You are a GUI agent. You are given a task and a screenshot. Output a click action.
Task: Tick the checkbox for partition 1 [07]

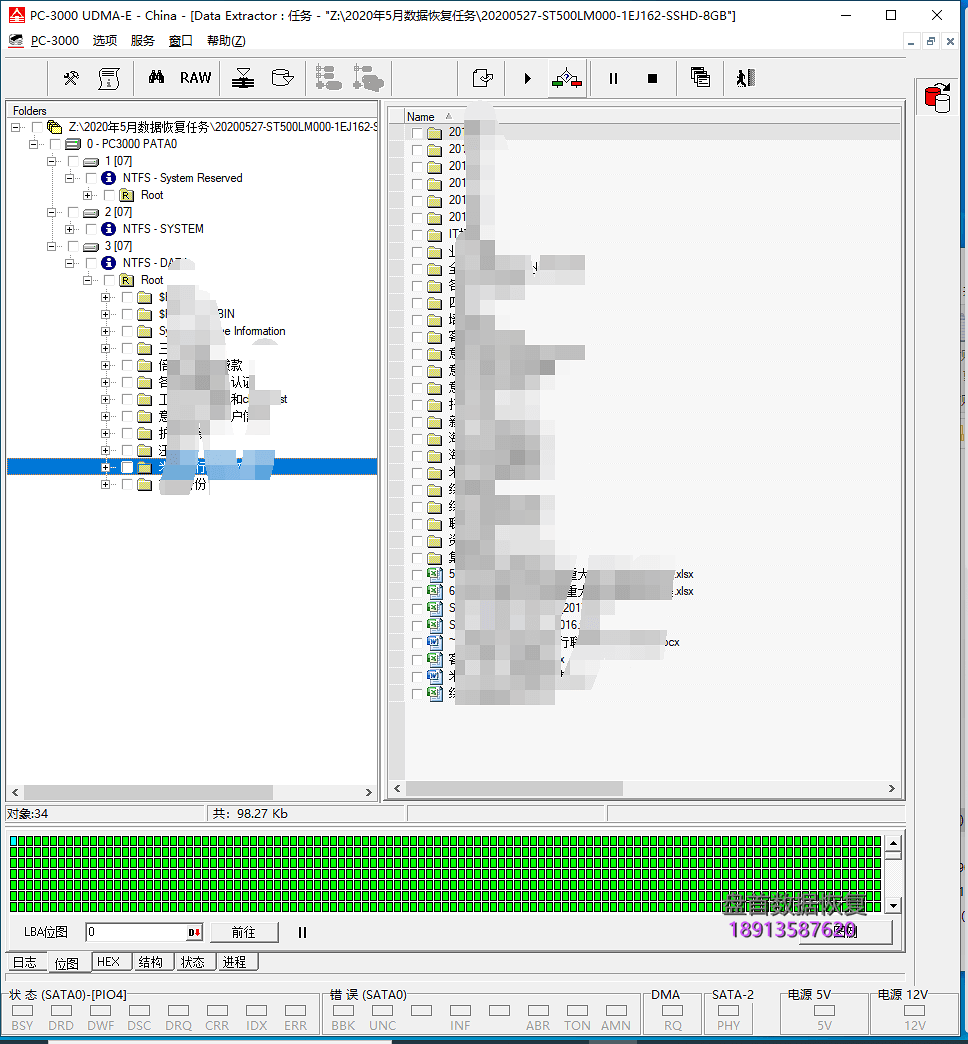(x=73, y=161)
